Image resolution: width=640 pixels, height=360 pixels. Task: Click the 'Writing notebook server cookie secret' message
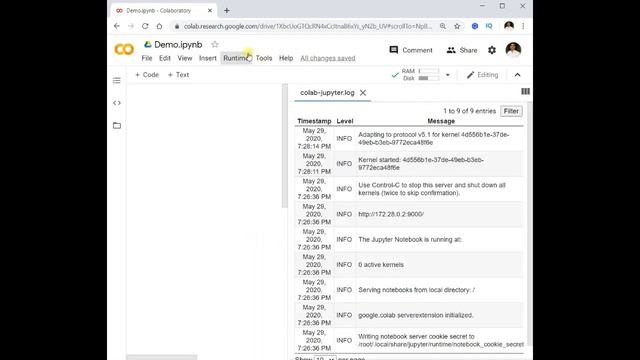click(441, 340)
